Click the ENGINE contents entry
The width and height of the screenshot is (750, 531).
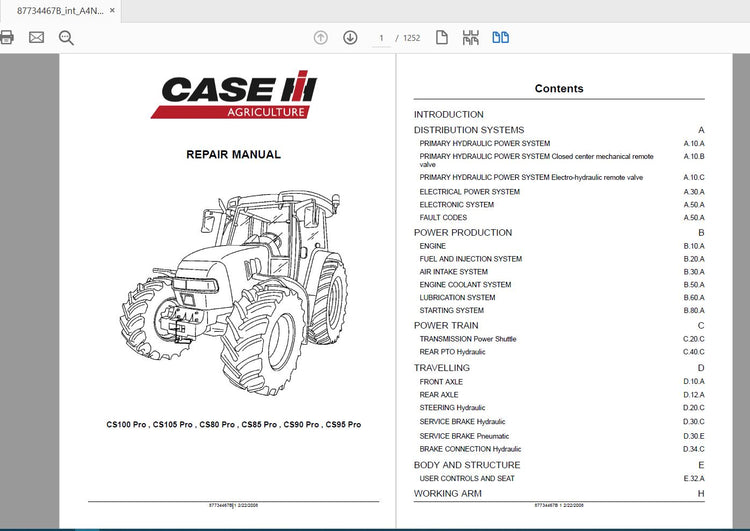pyautogui.click(x=432, y=246)
